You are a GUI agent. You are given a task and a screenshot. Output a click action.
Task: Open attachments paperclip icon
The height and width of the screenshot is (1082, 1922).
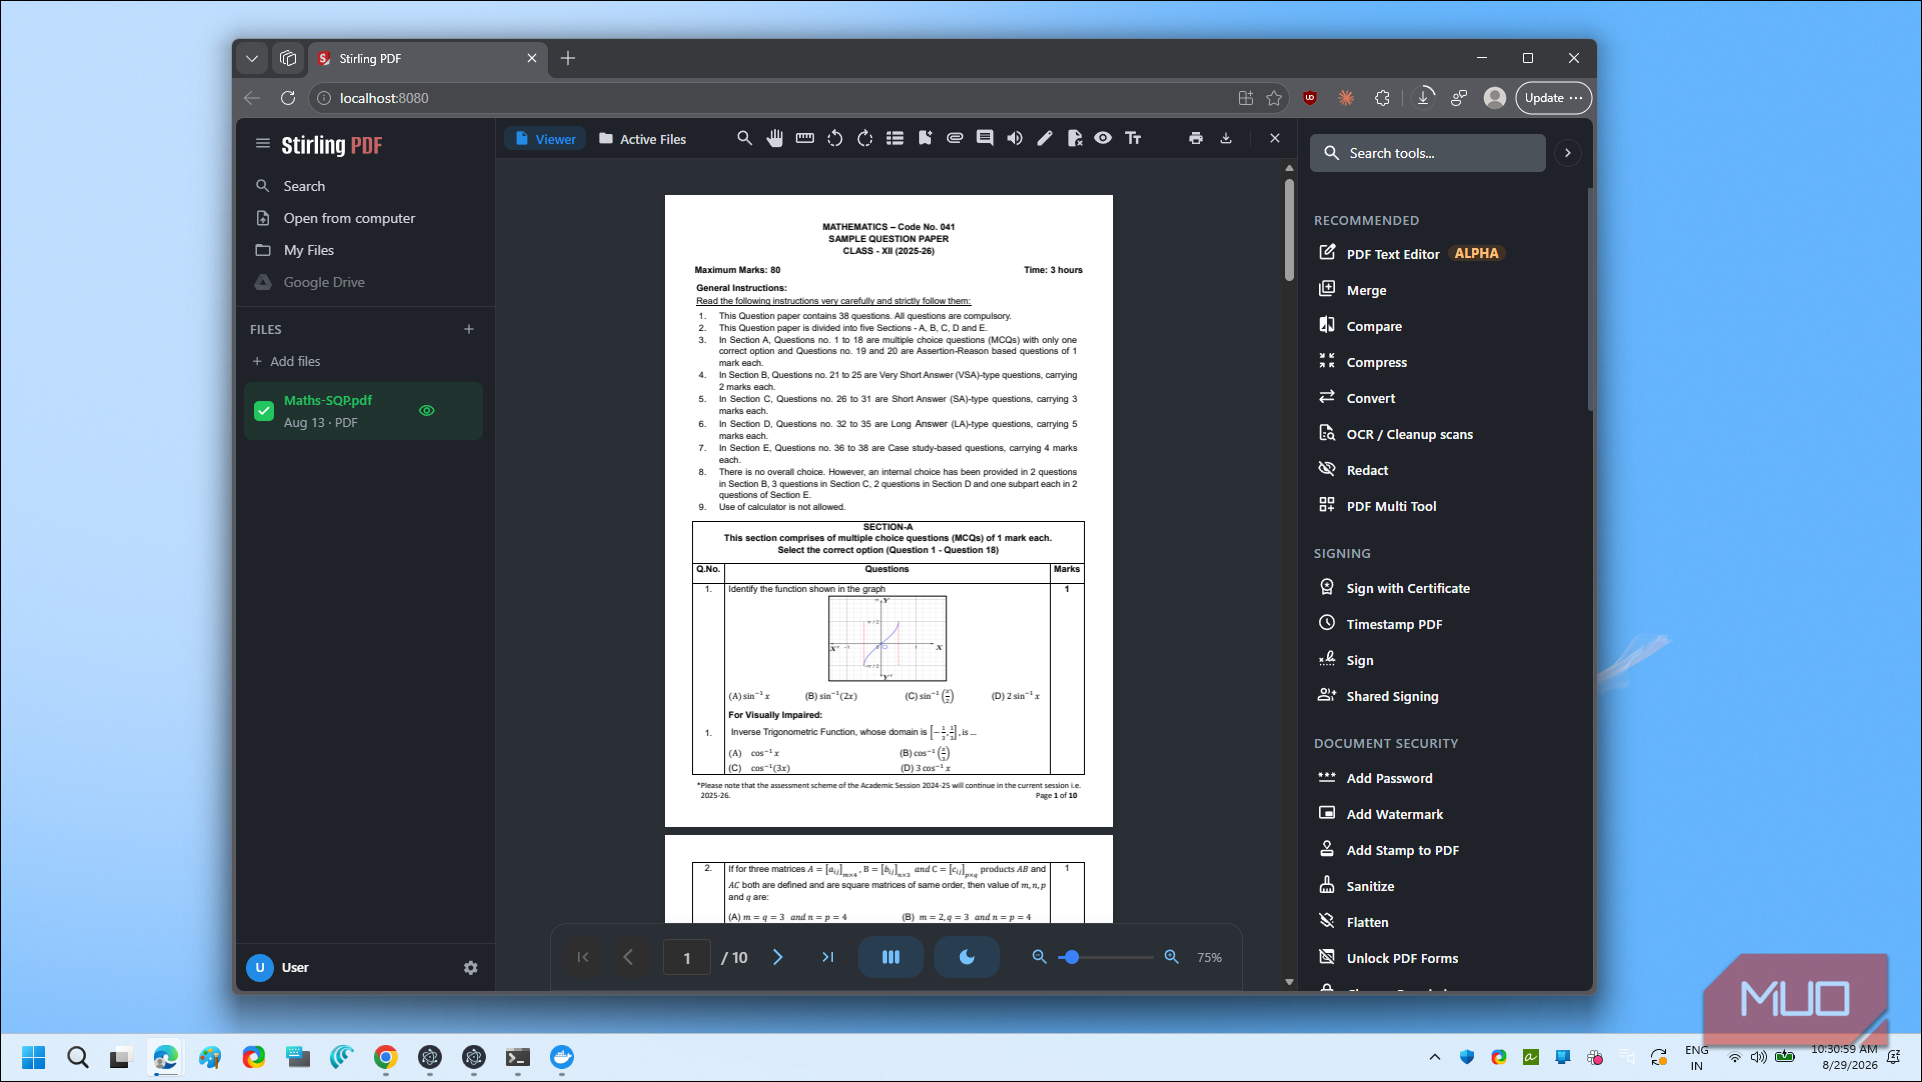[x=955, y=138]
